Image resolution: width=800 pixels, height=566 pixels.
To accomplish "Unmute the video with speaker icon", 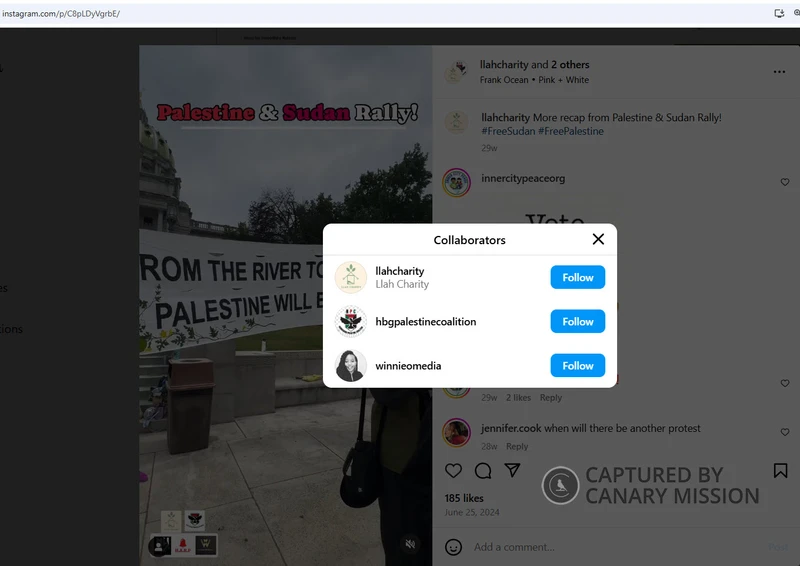I will (x=410, y=544).
